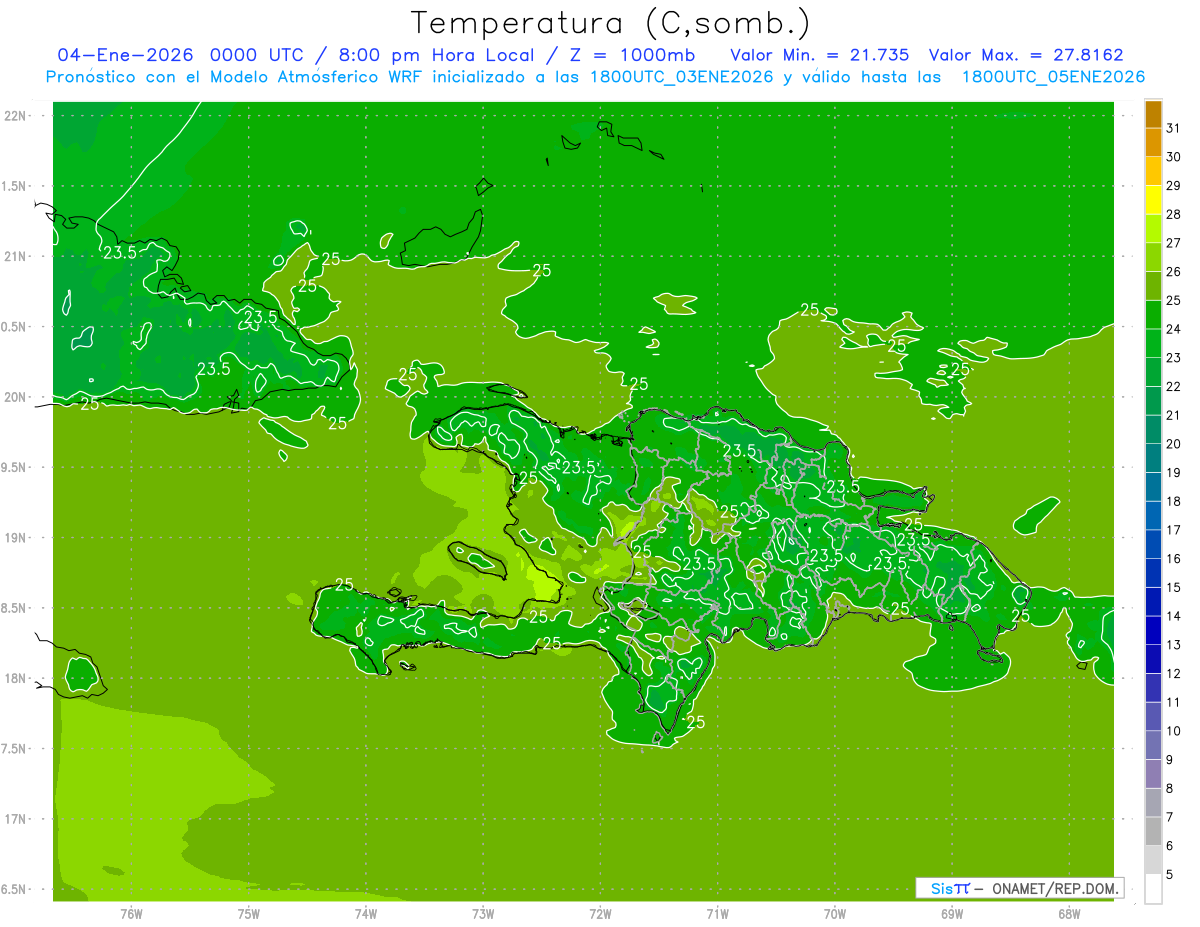Pick the olive-green legend swatch between 25 and 26
Image resolution: width=1200 pixels, height=927 pixels.
pos(1154,286)
